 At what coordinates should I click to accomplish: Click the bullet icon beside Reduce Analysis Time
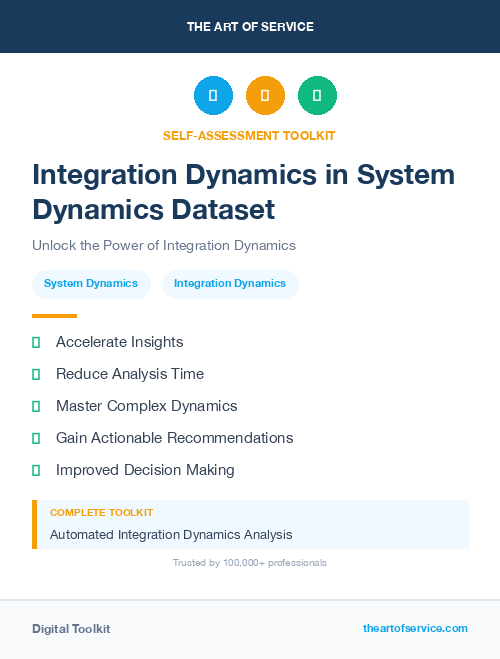coord(36,374)
